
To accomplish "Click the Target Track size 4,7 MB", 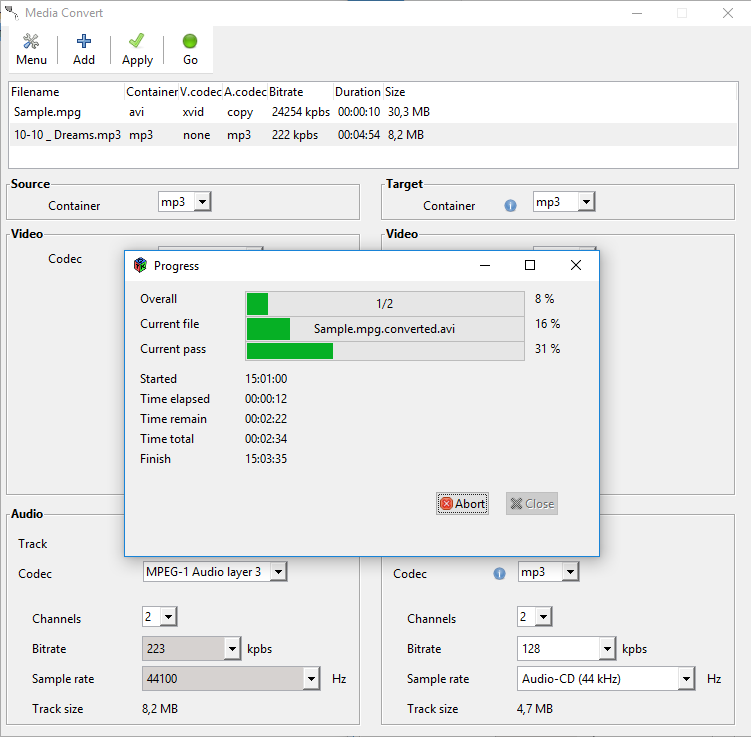I will [535, 709].
